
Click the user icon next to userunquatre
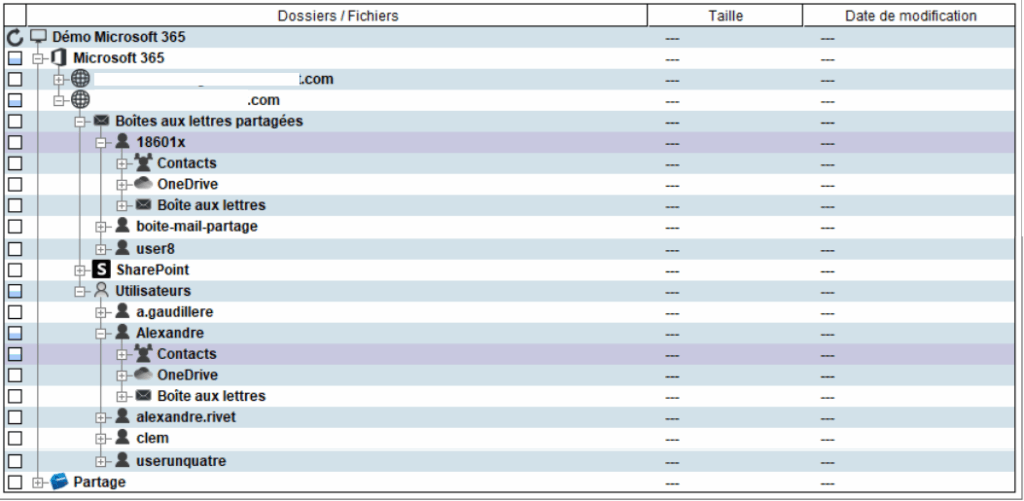122,460
